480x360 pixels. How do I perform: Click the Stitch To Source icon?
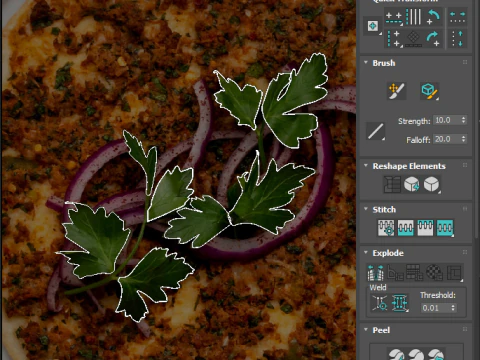425,228
